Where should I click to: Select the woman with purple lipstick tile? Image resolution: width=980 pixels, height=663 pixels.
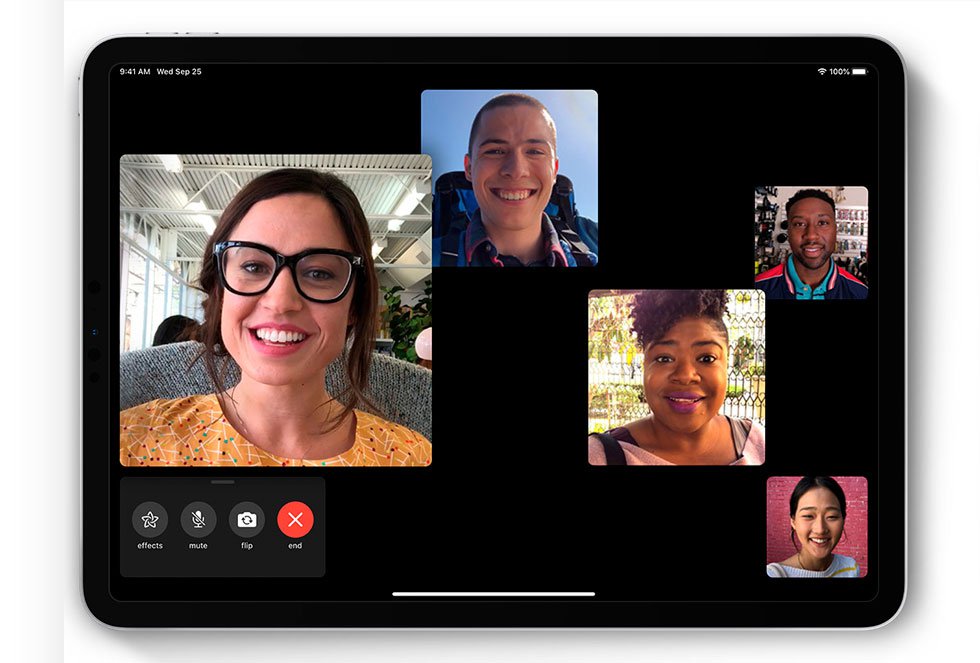pos(676,377)
